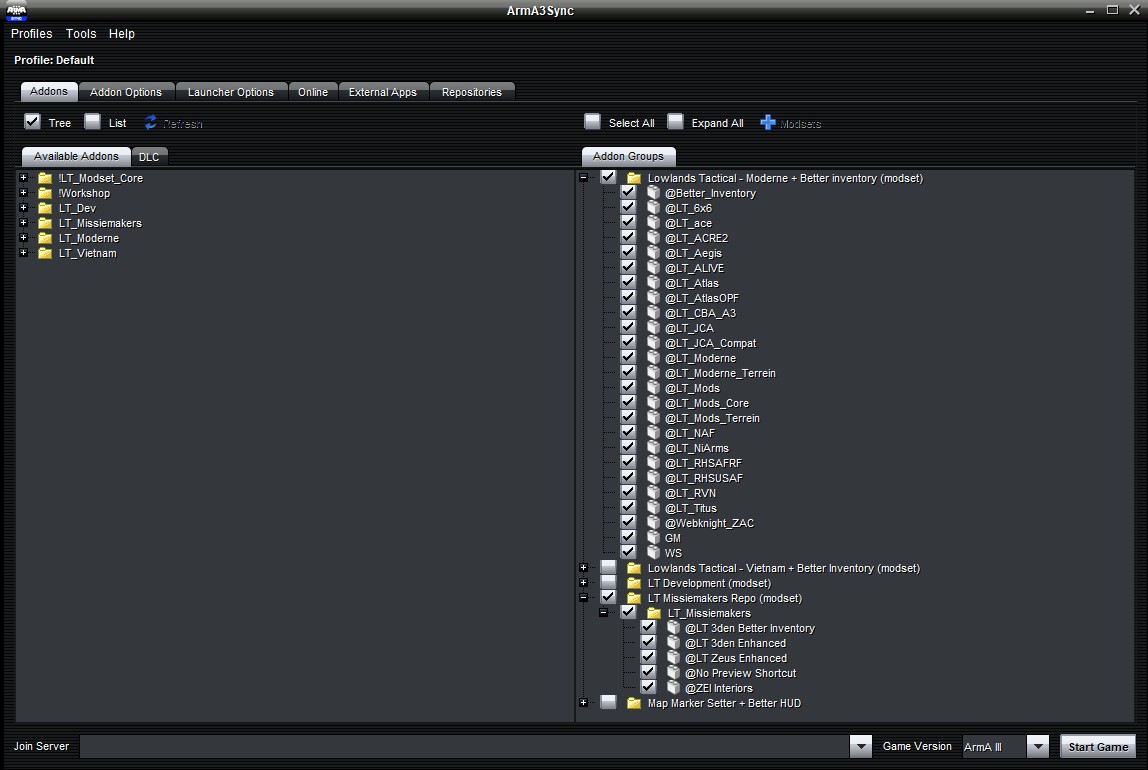The image size is (1148, 770).
Task: Click the LT_Missiemakers subfolder icon in Addon Groups
Action: [654, 613]
